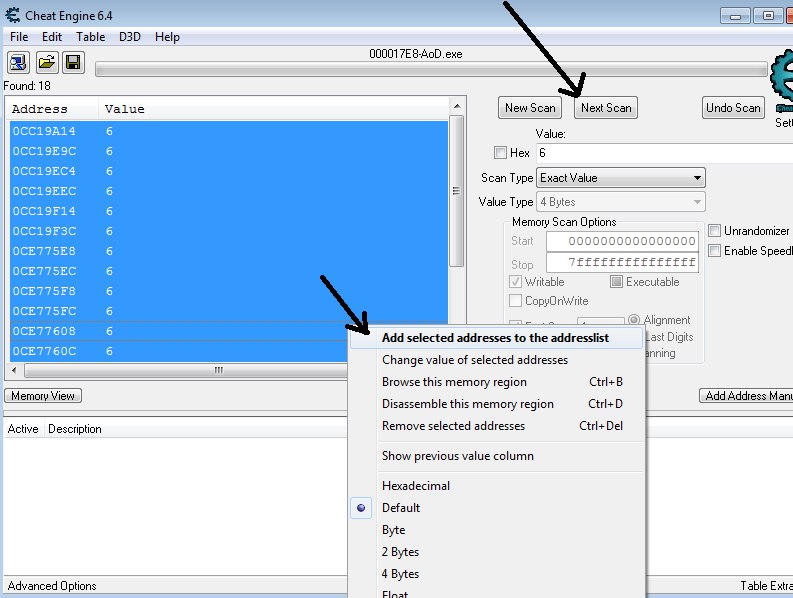Choose Change value of selected addresses
The height and width of the screenshot is (598, 793).
[x=498, y=360]
